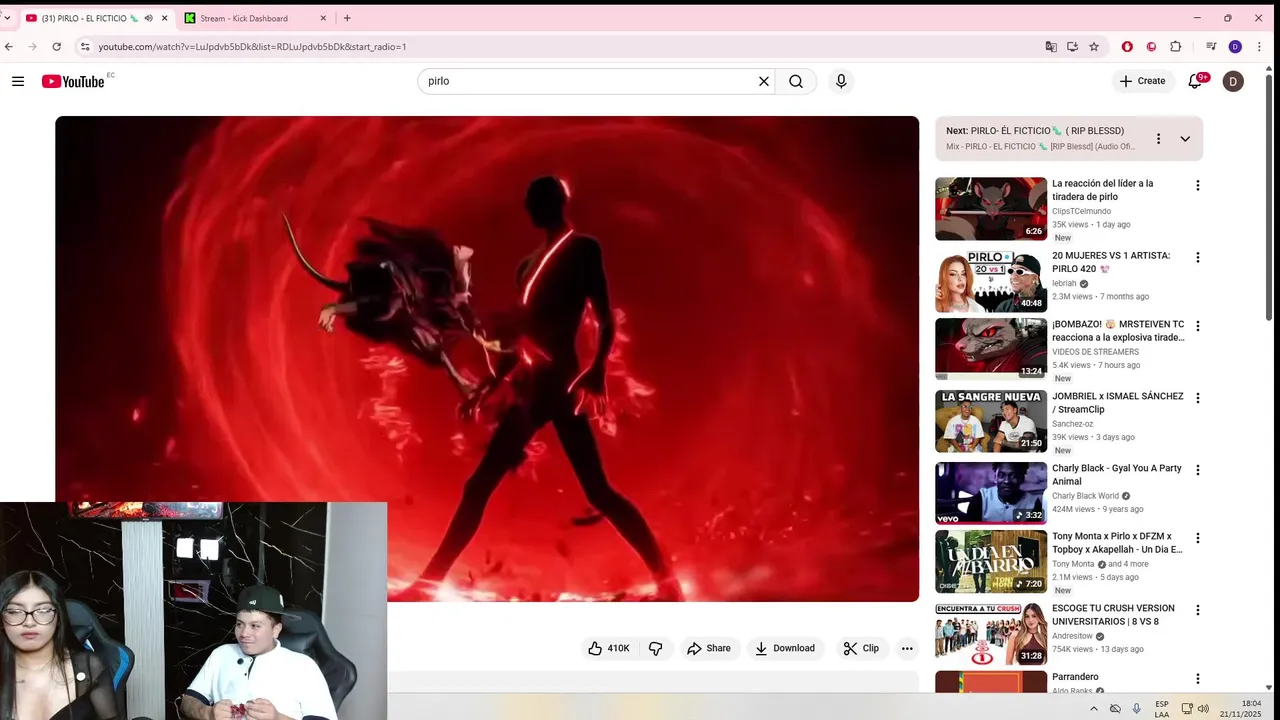Open the 20 MUJERES VS 1 ARTISTA thumbnail
Screen dimensions: 1280x720
pyautogui.click(x=991, y=280)
